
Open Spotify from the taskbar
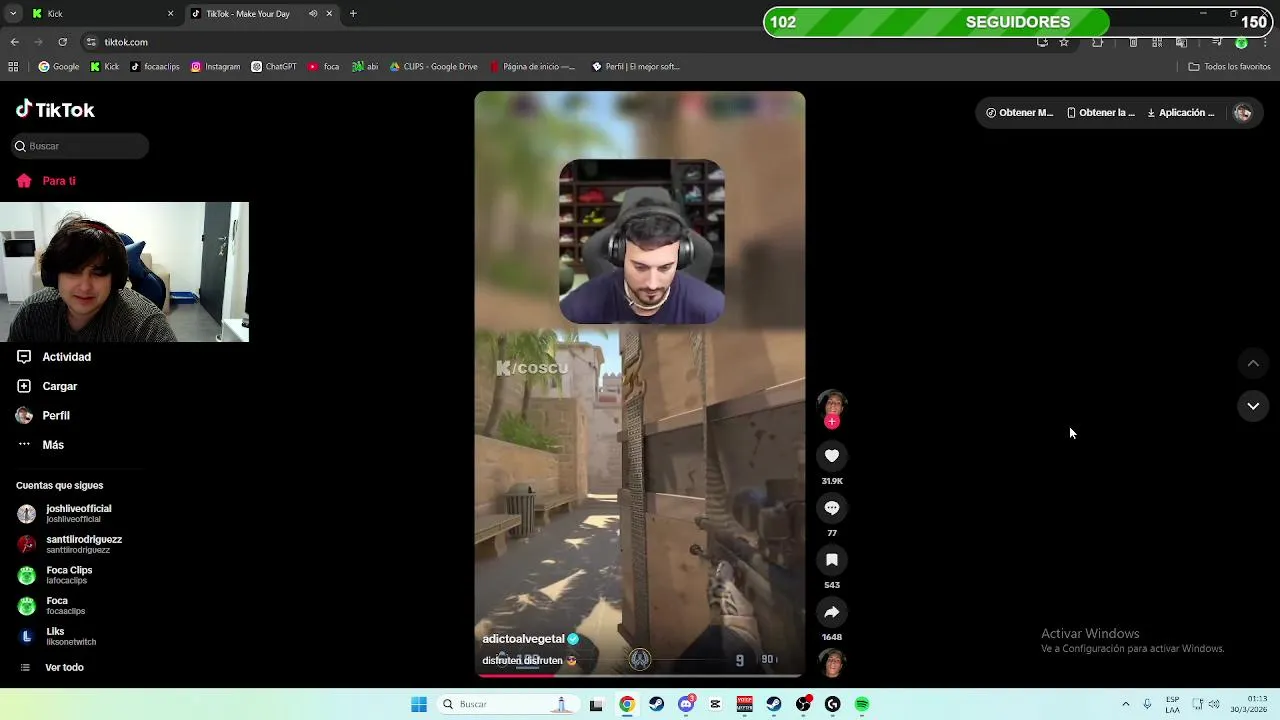(862, 704)
